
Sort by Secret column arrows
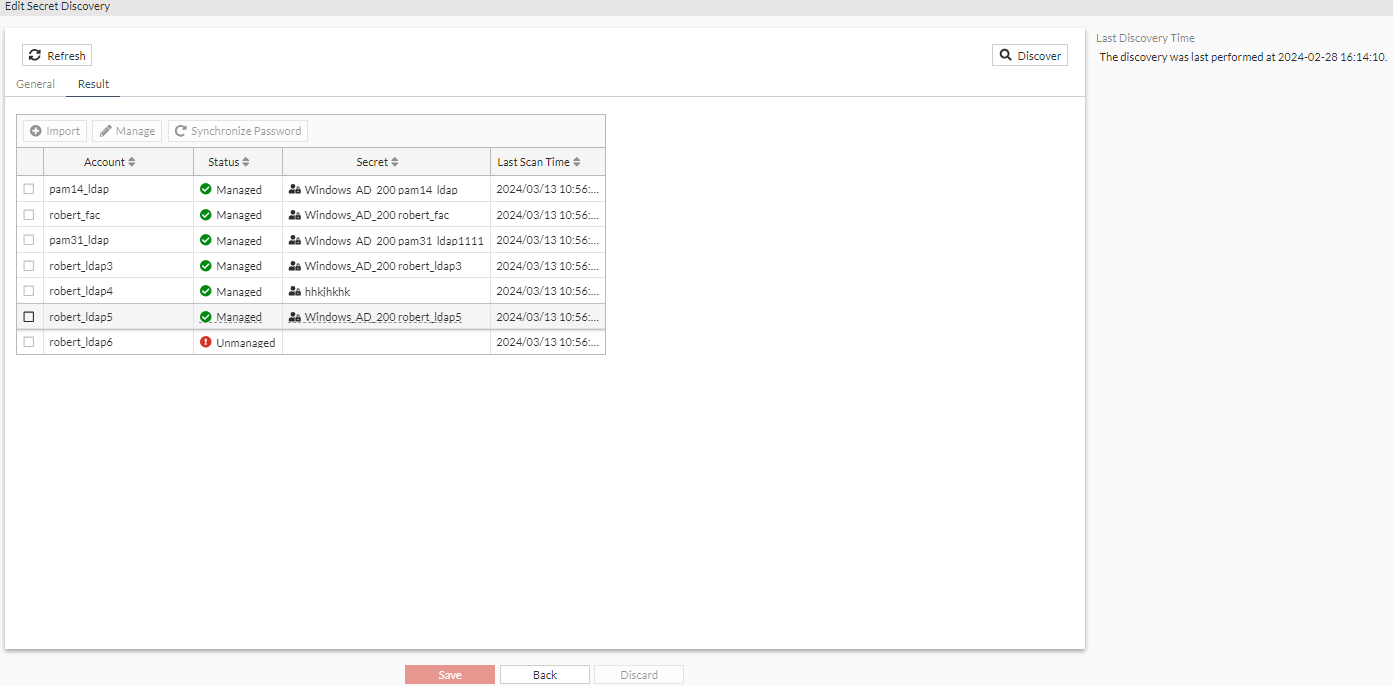tap(395, 162)
